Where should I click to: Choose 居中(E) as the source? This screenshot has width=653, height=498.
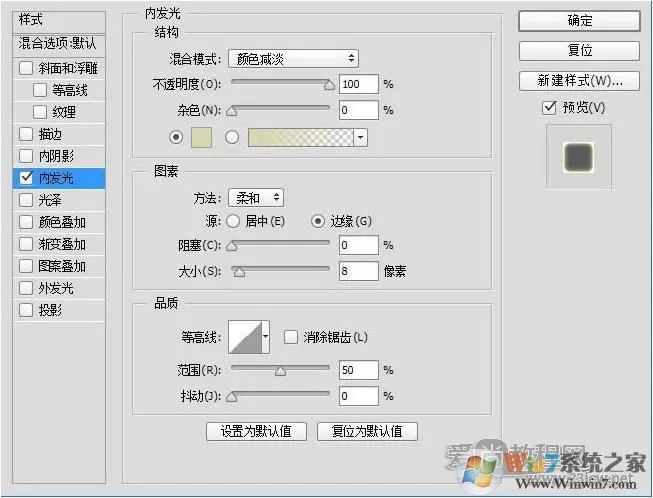click(233, 221)
